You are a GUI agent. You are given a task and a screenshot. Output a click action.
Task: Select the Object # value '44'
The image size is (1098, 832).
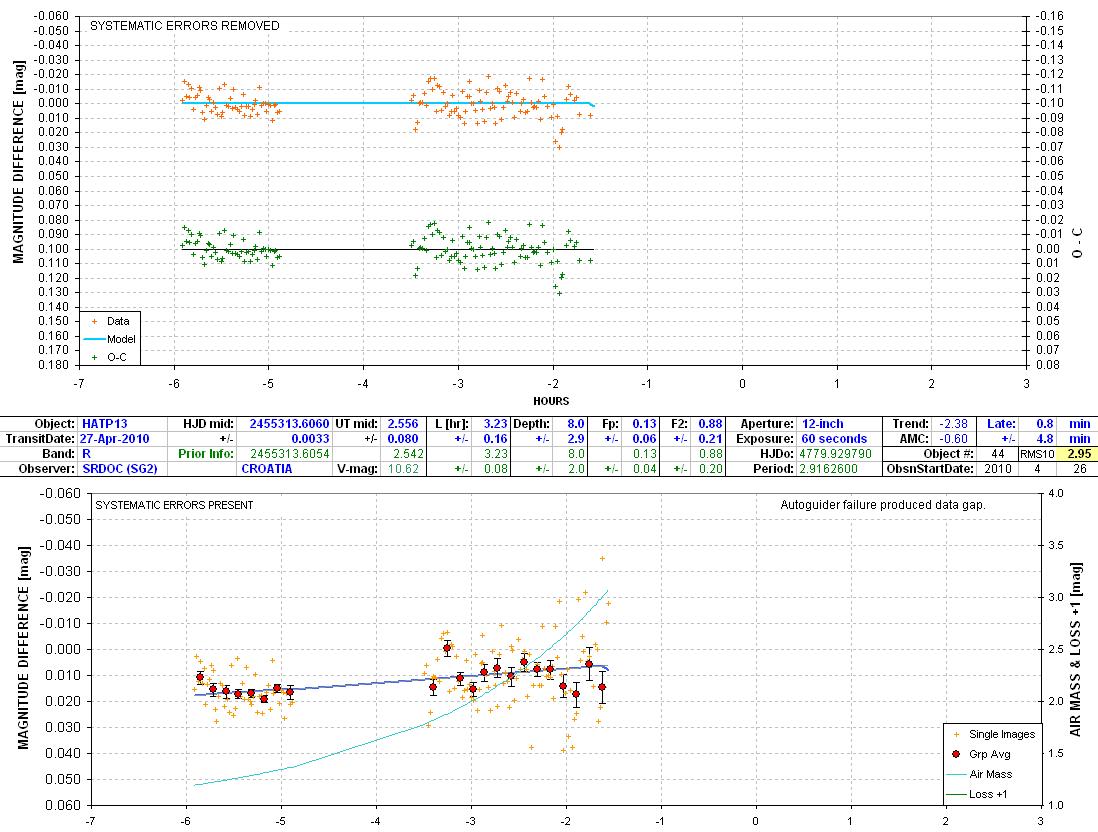point(998,454)
